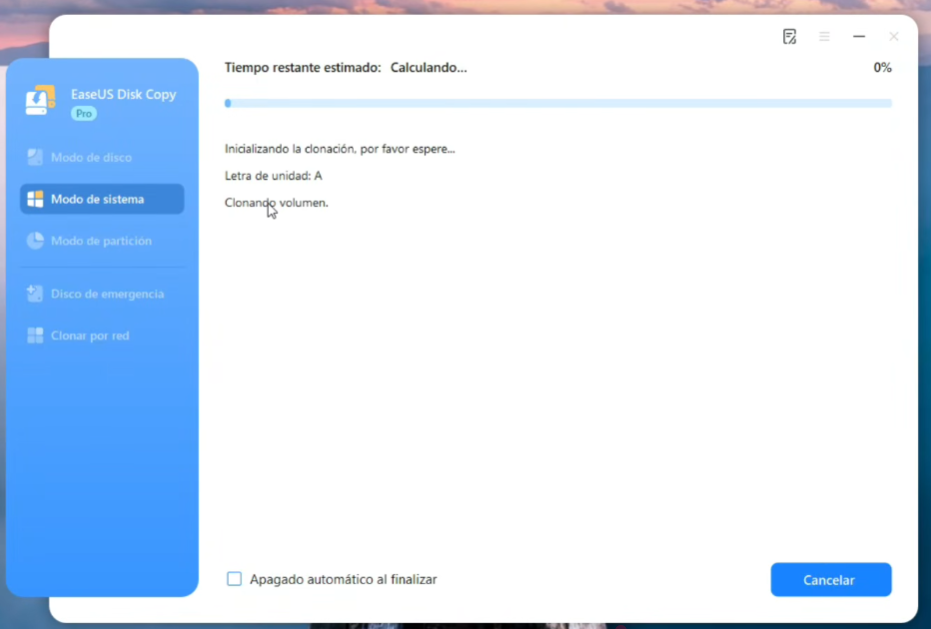Click the Windows icon for Modo de sistema
Image resolution: width=931 pixels, height=629 pixels.
click(35, 199)
